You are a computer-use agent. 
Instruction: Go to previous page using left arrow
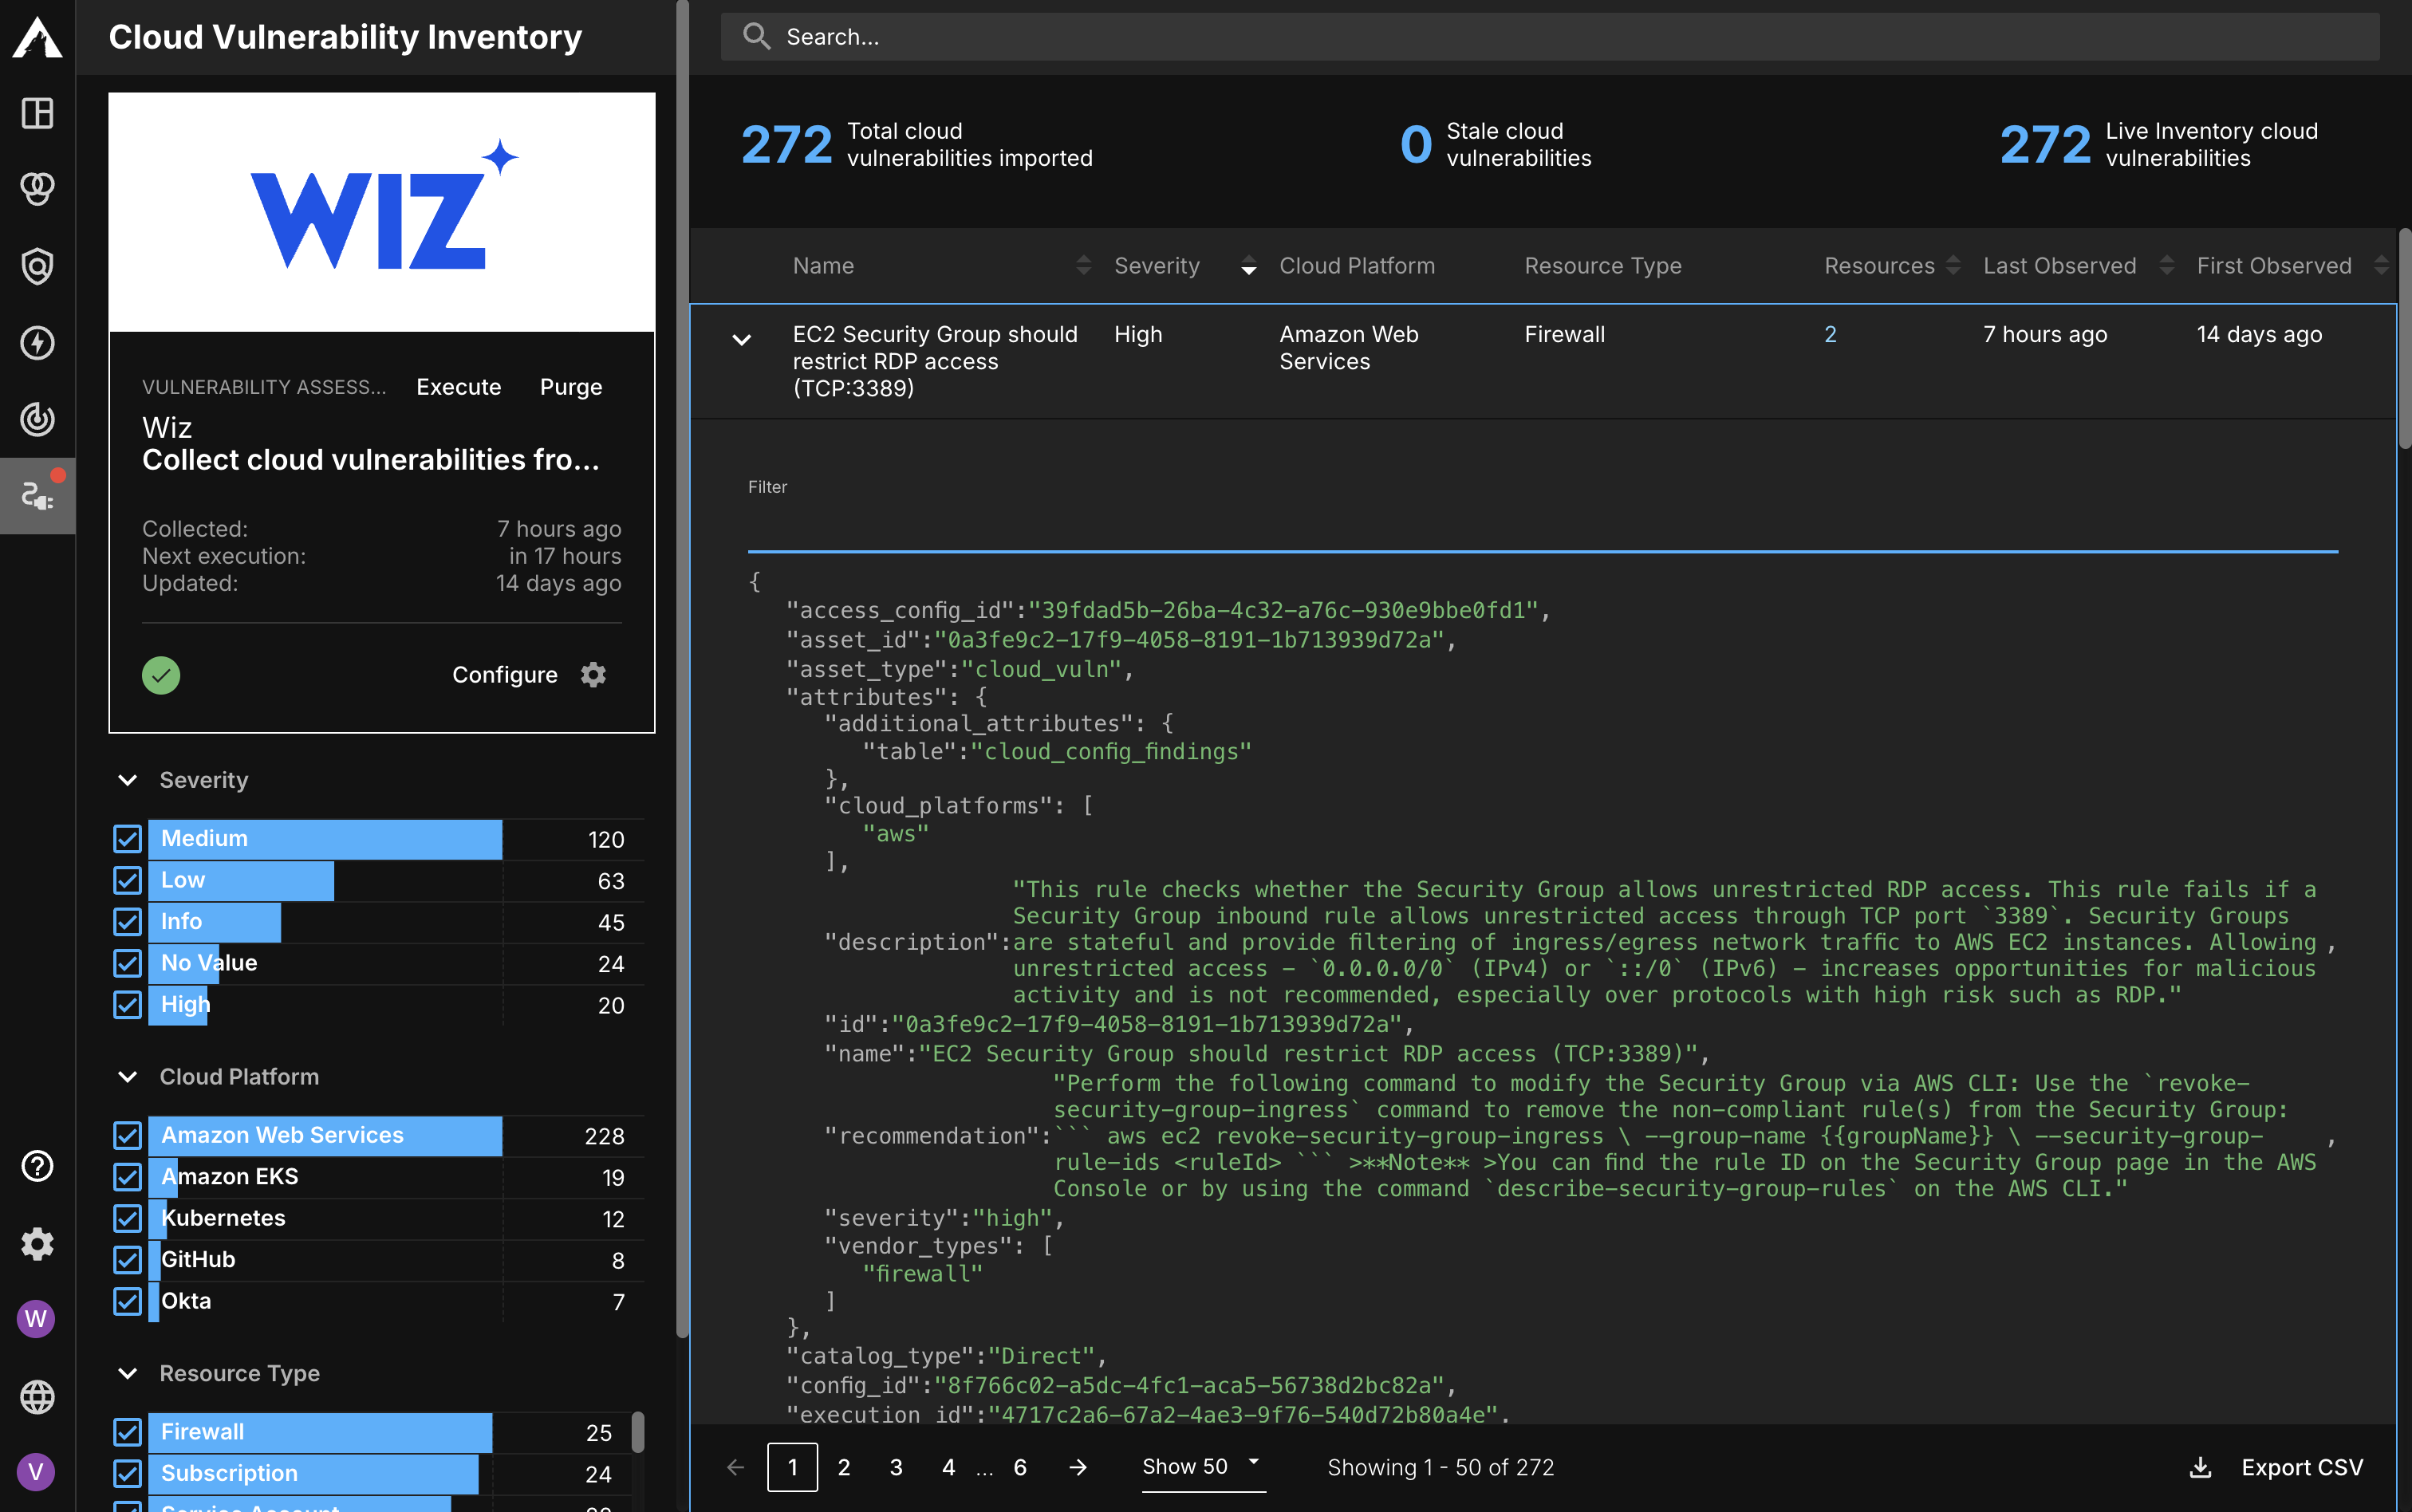735,1467
